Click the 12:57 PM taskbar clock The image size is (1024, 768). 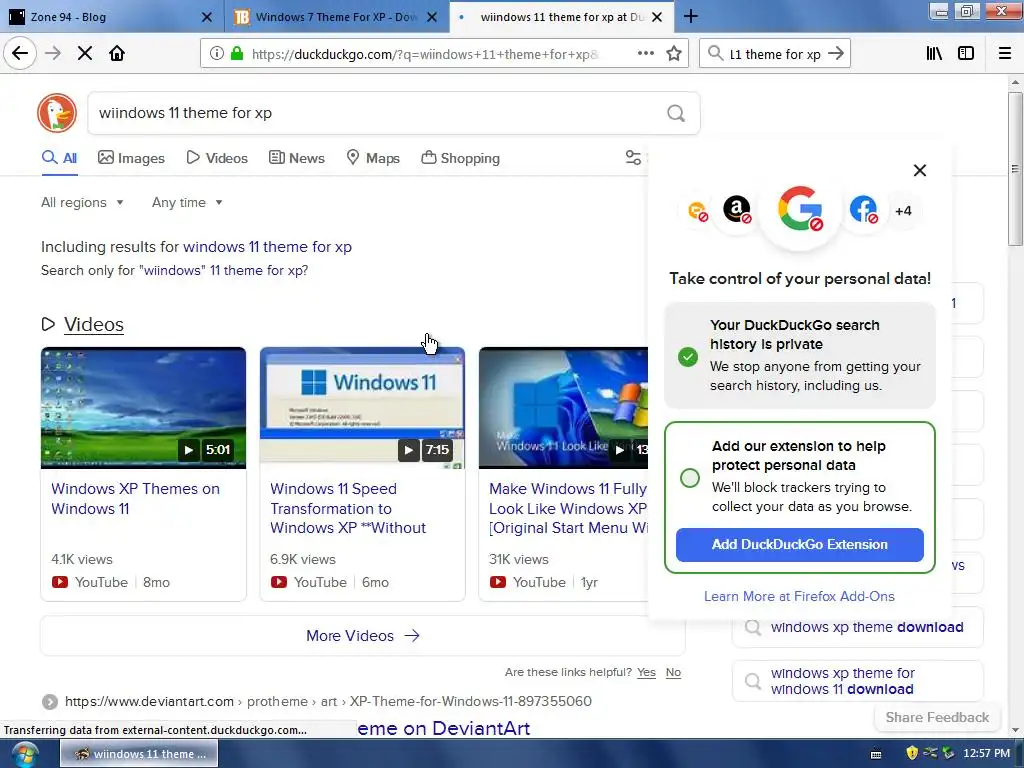pyautogui.click(x=986, y=754)
